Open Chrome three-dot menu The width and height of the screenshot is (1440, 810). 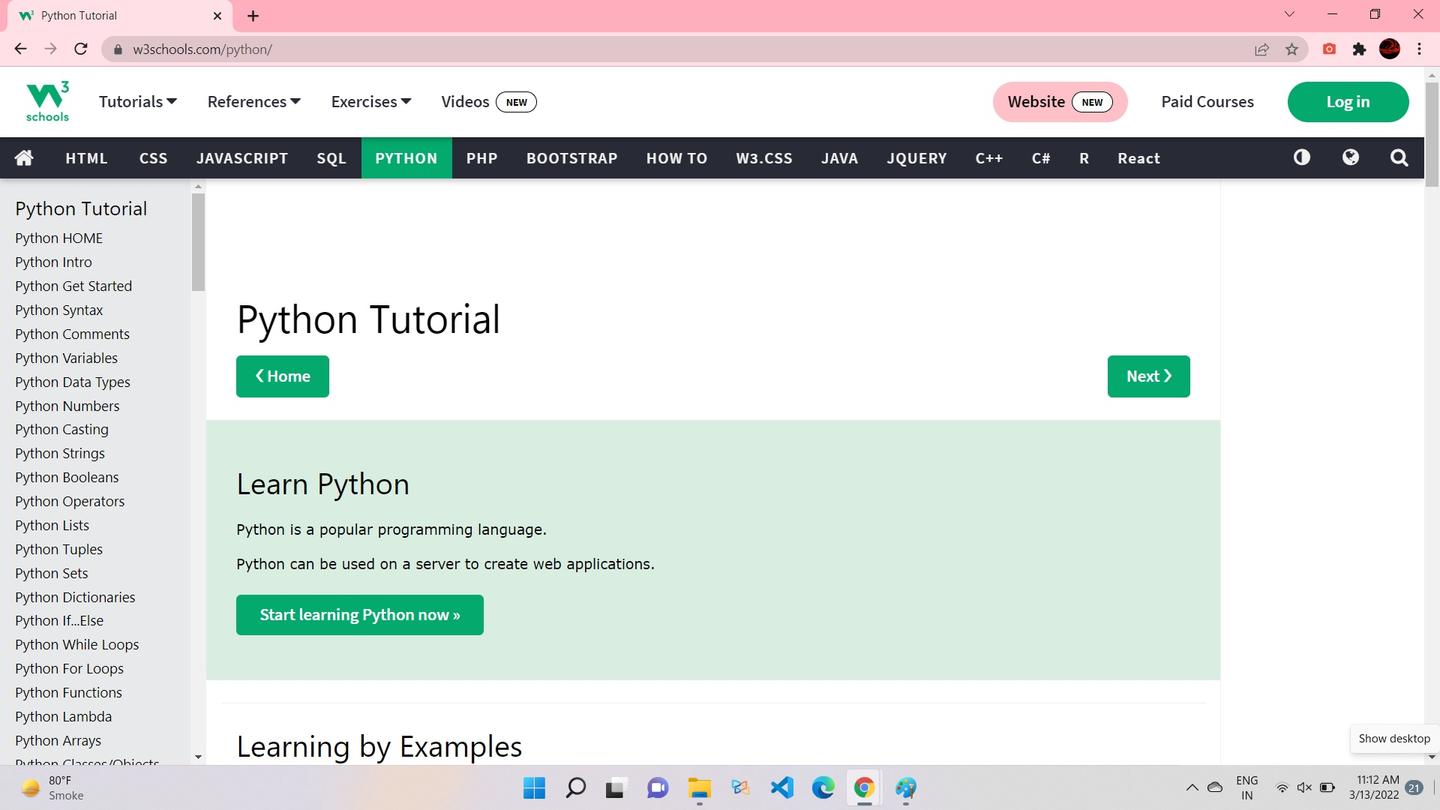tap(1419, 49)
